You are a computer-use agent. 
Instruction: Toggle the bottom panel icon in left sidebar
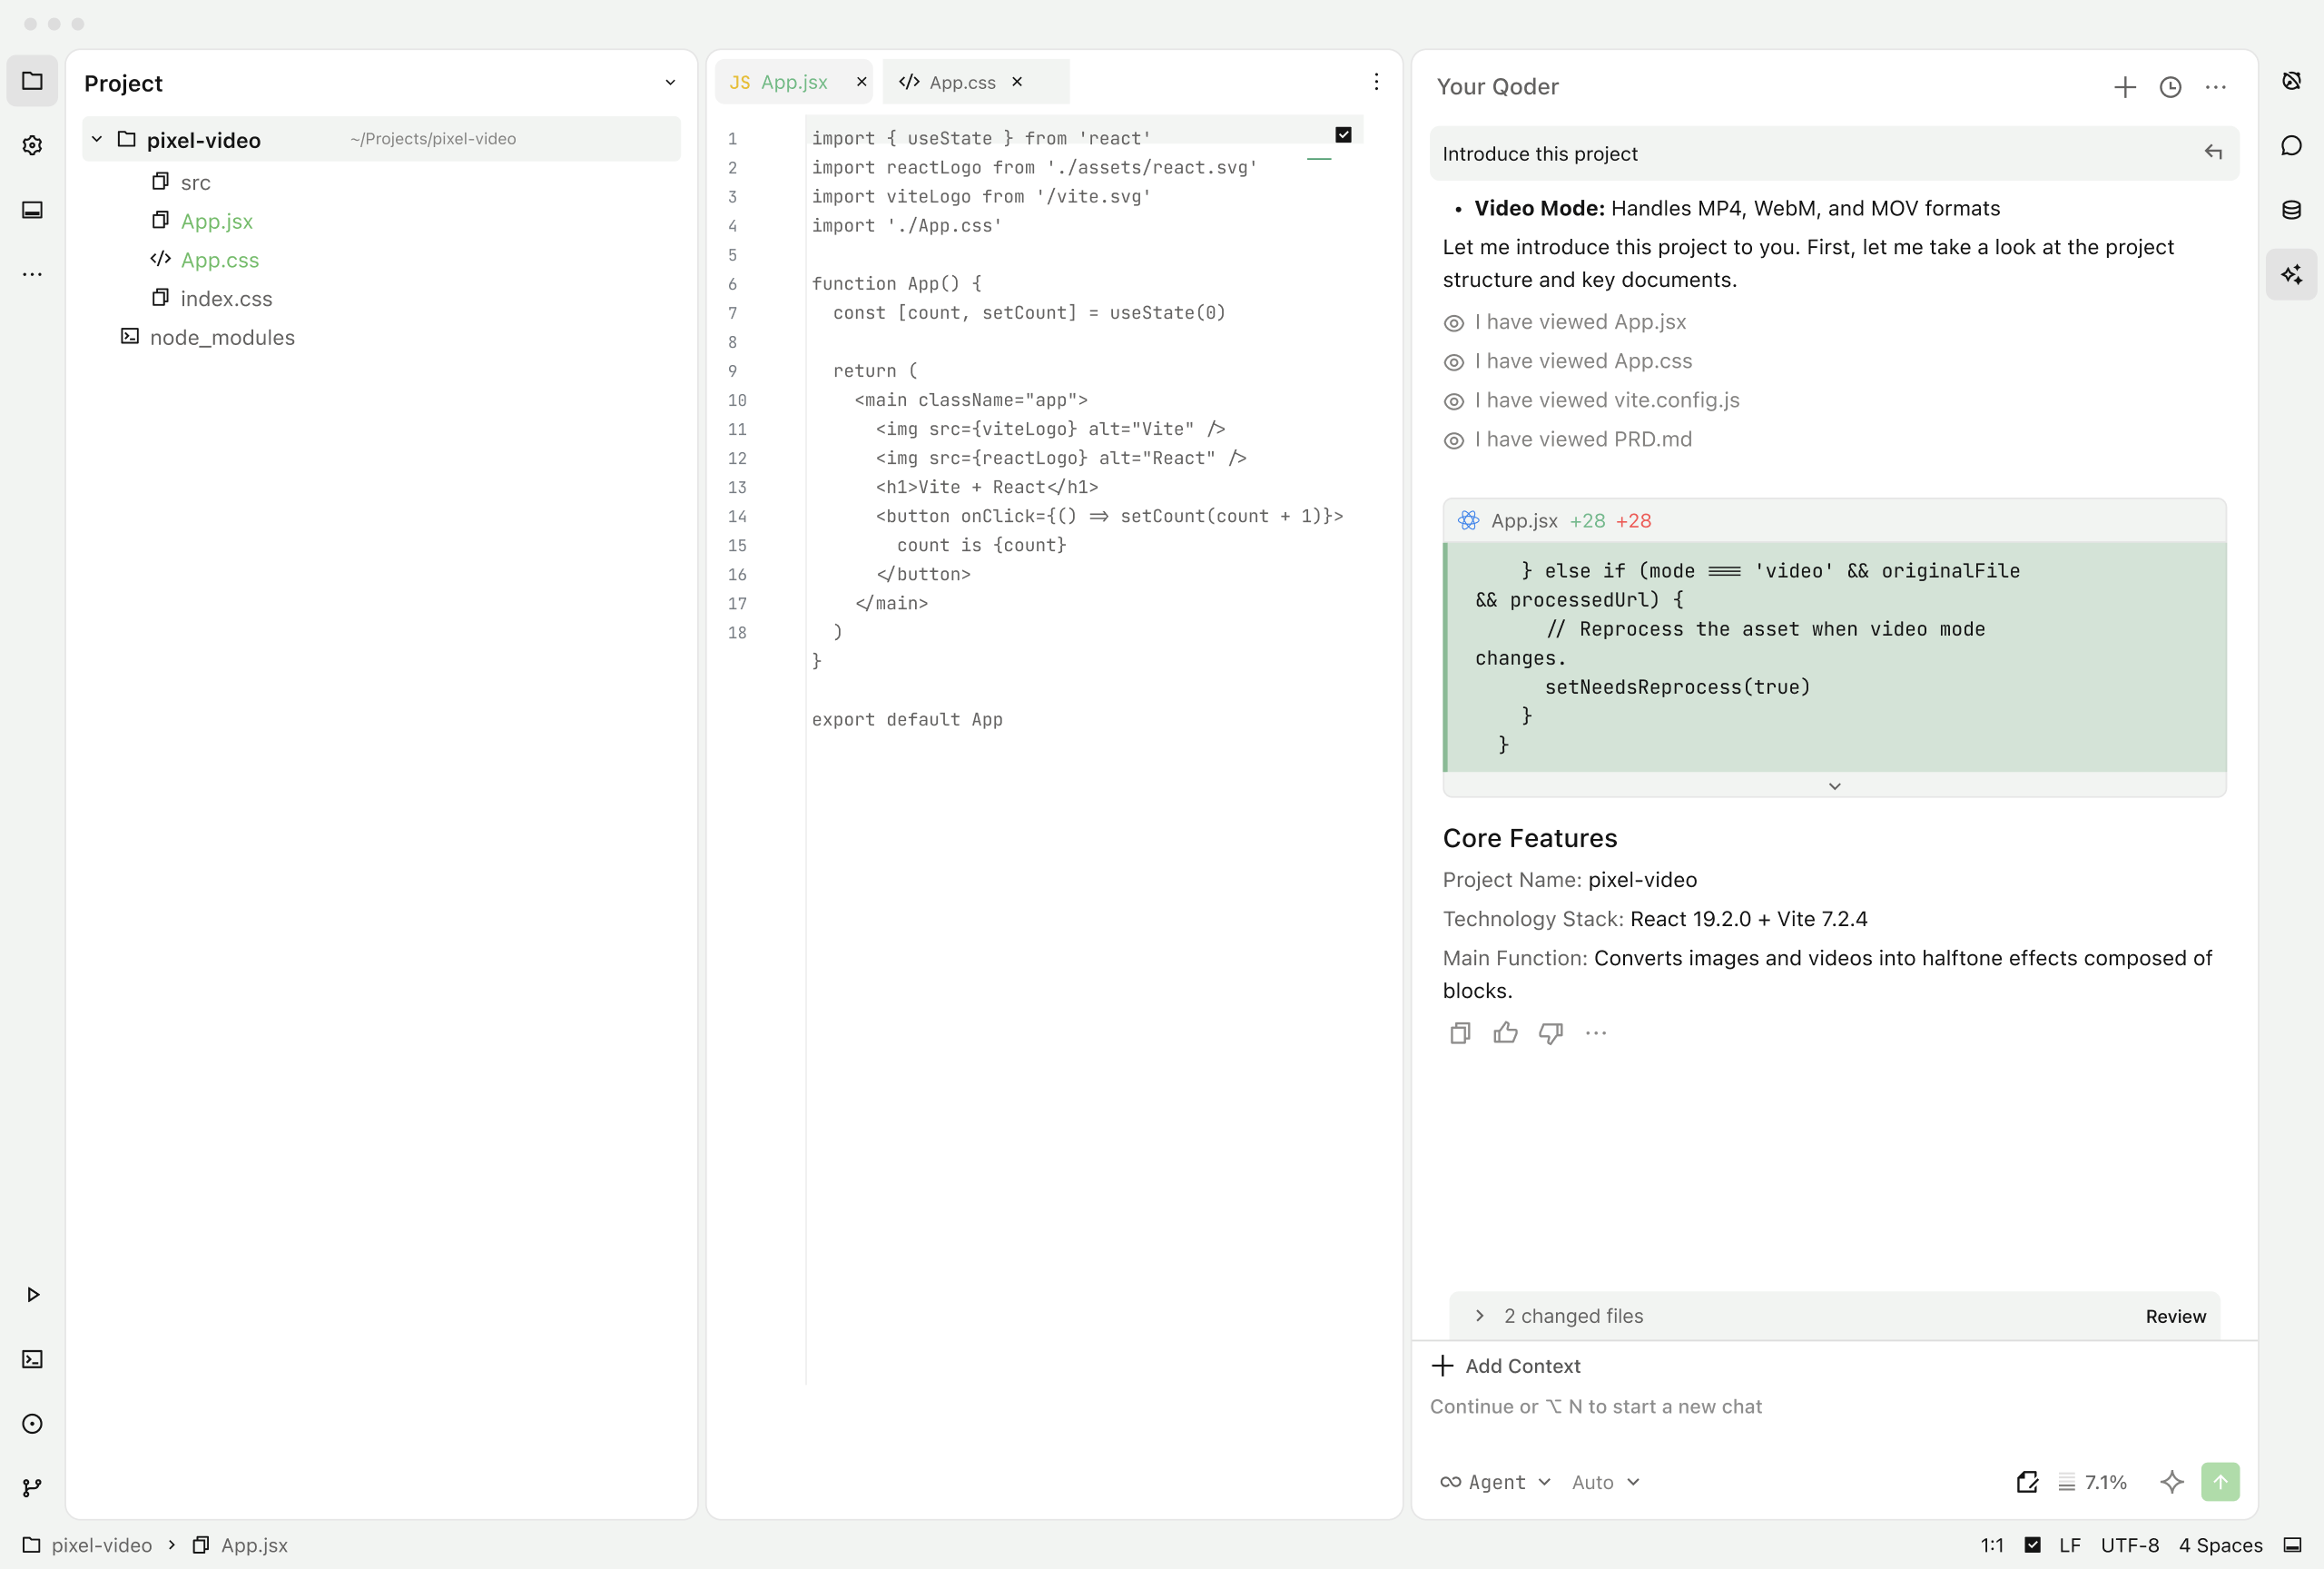tap(32, 210)
